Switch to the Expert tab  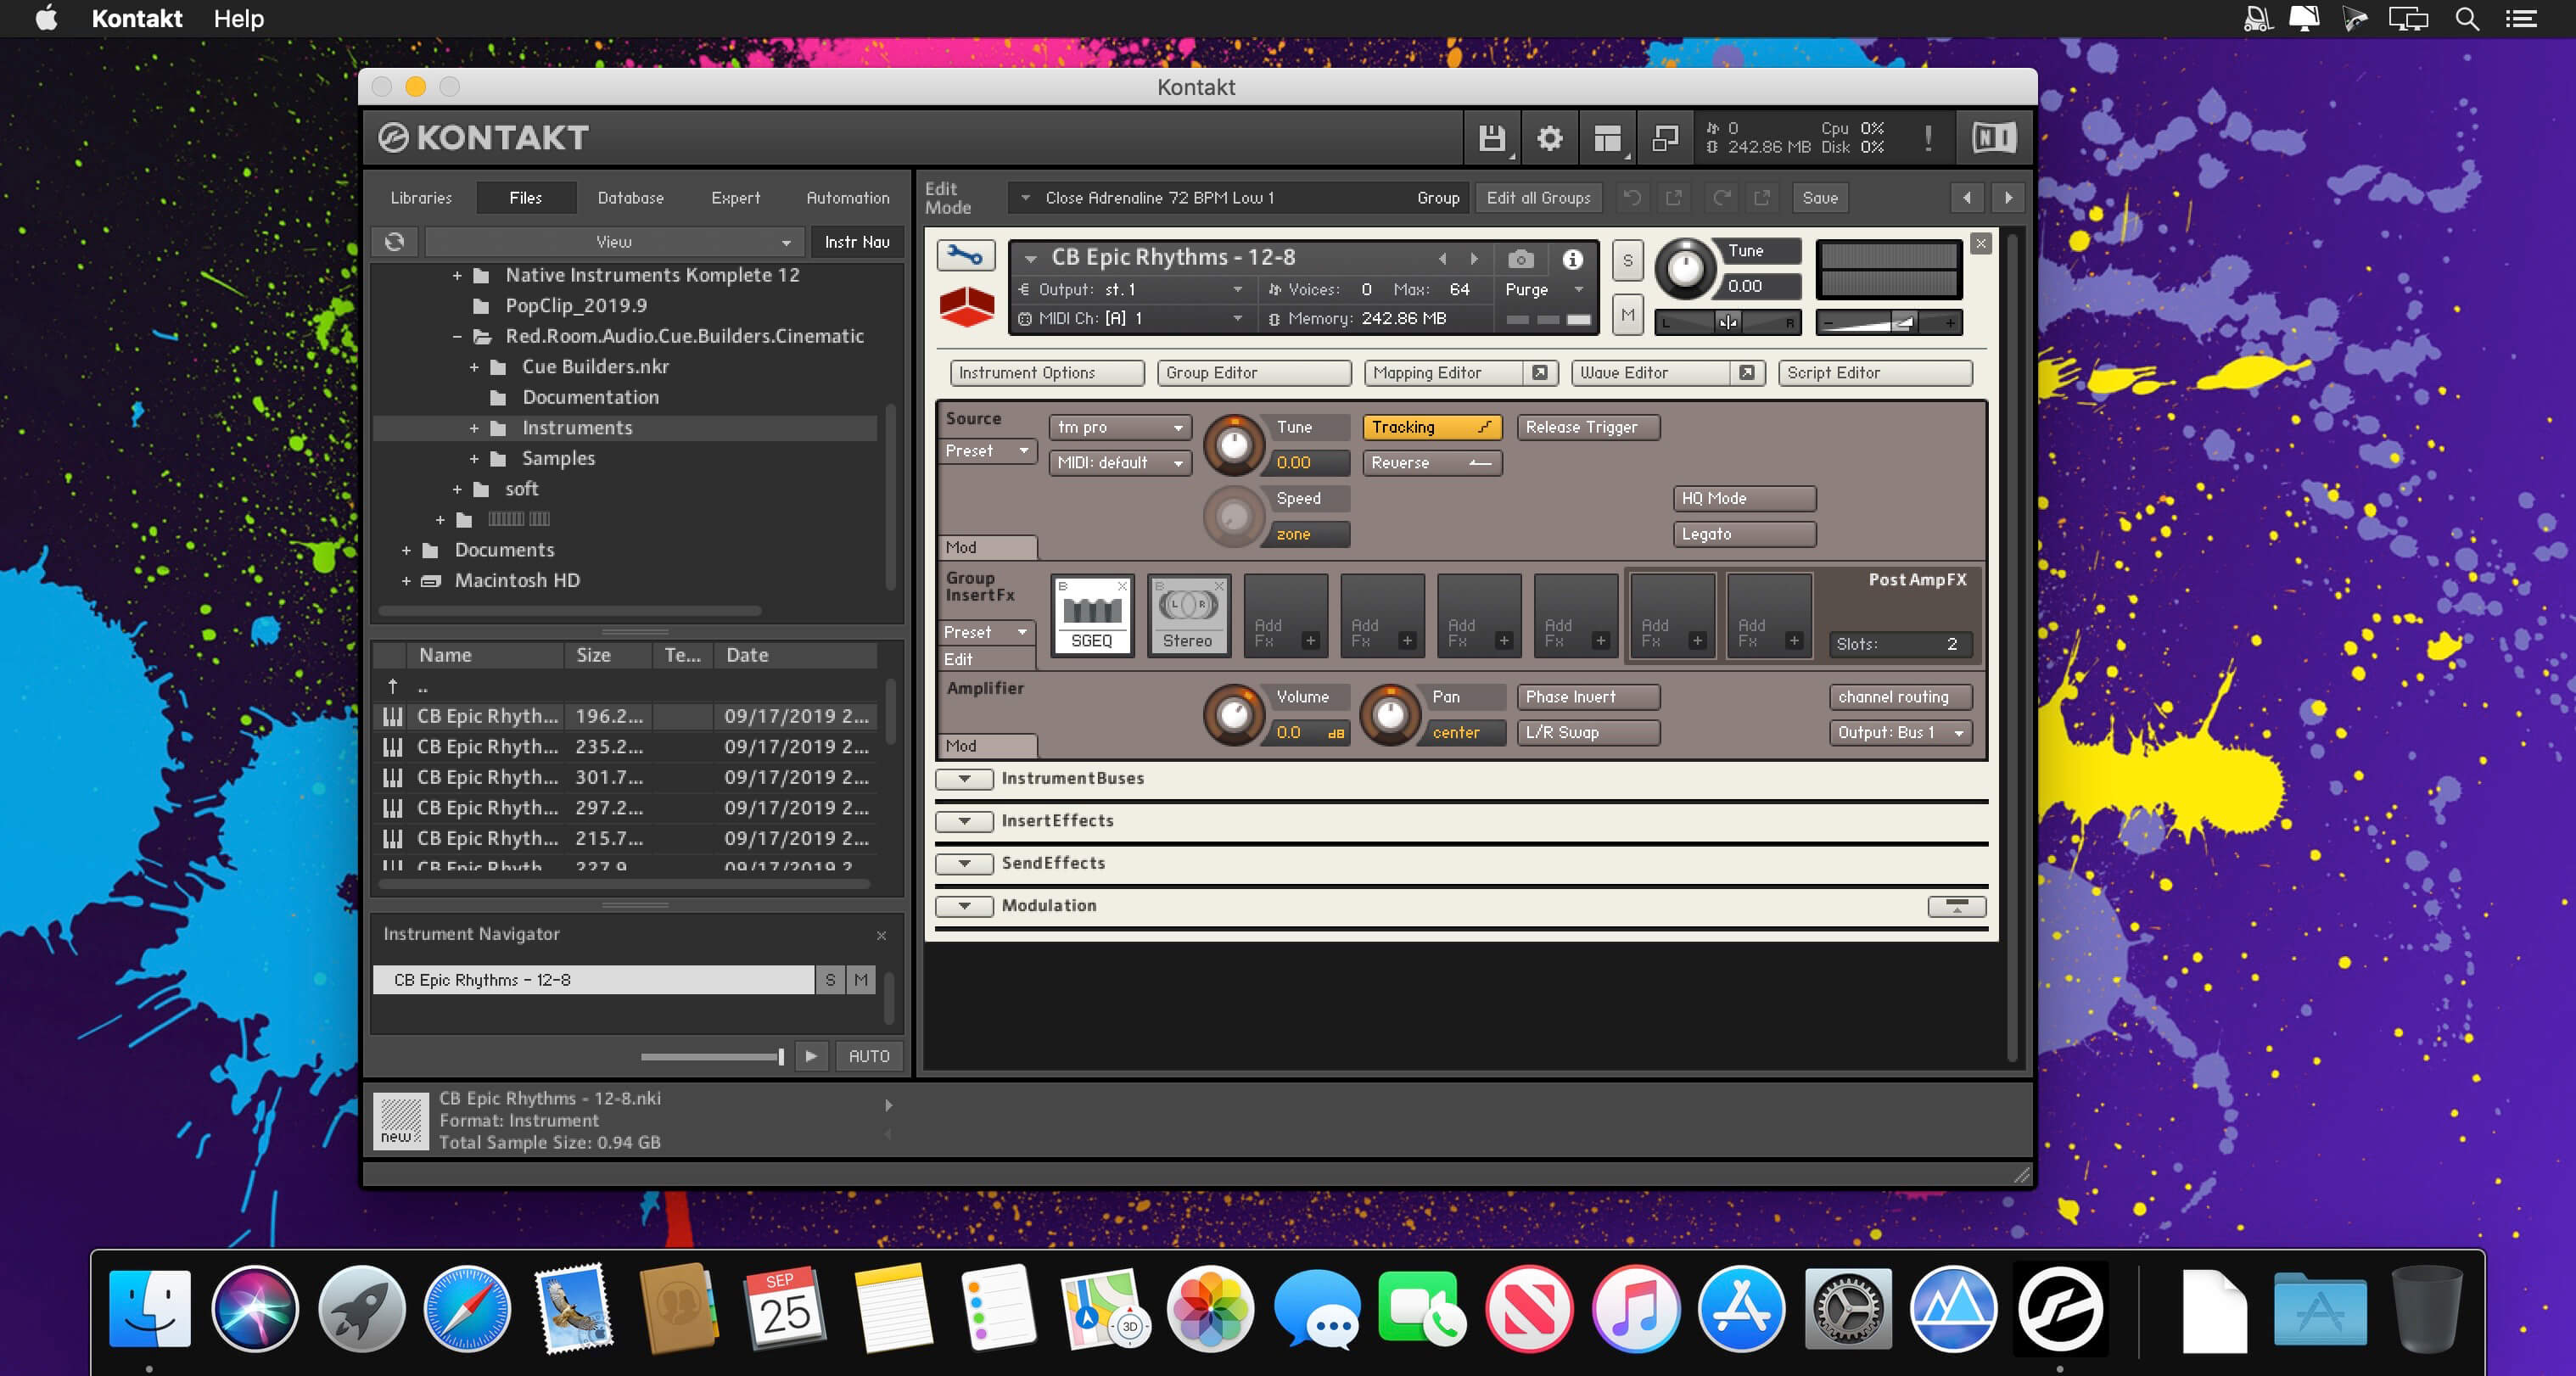(x=735, y=198)
